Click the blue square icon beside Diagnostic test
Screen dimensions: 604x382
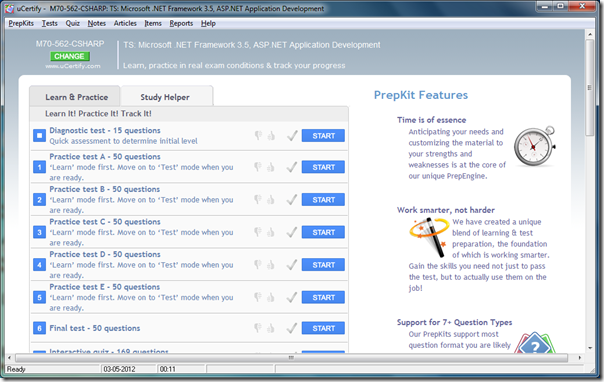pyautogui.click(x=39, y=136)
